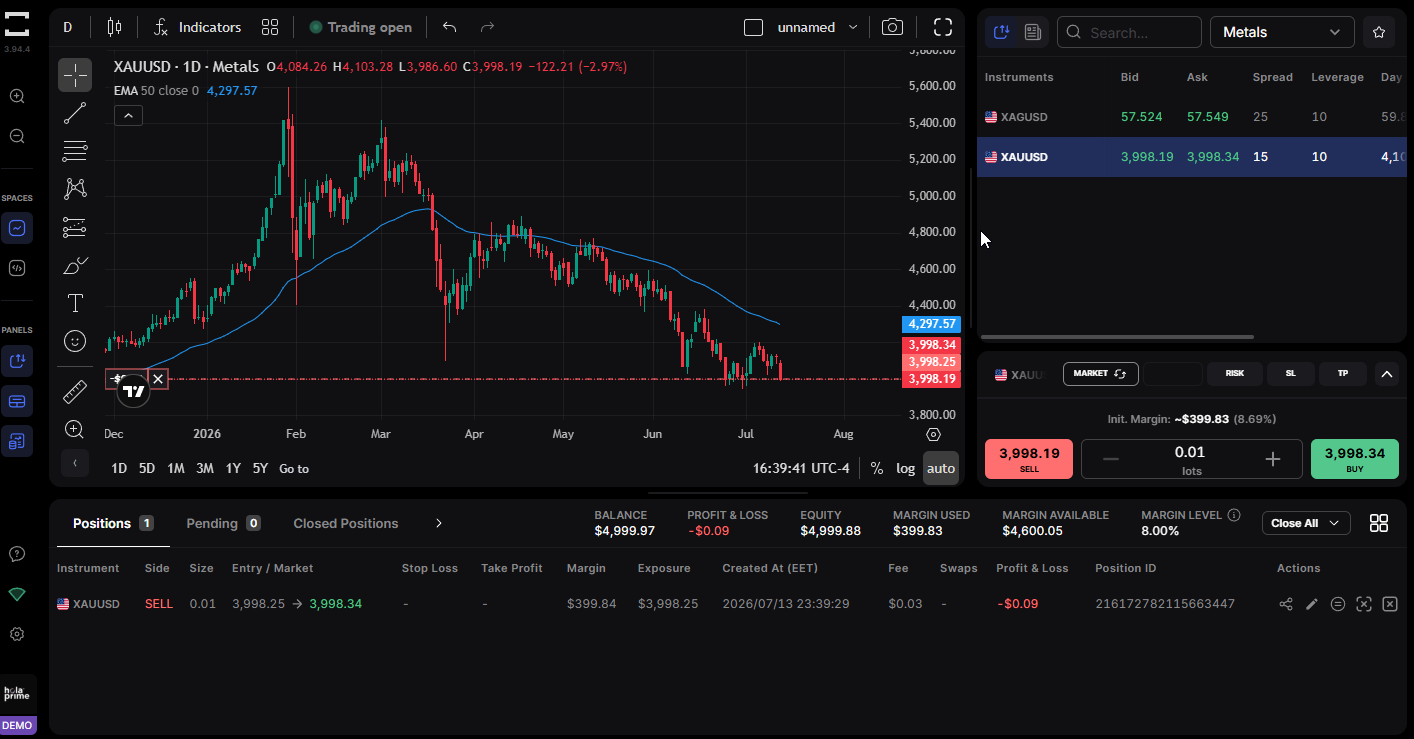Screen dimensions: 1414x739
Task: Open candlestick chart style selector
Action: (114, 27)
